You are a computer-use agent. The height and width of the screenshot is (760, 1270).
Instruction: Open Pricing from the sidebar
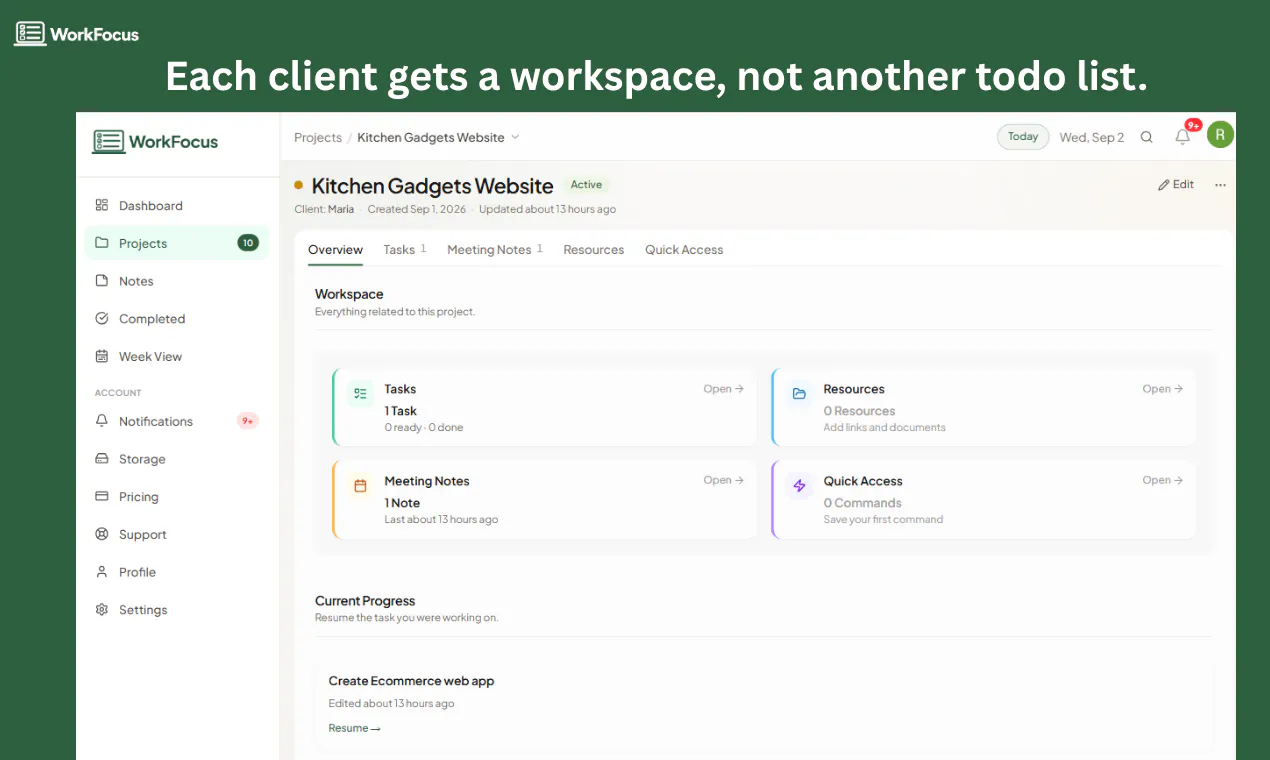tap(177, 497)
